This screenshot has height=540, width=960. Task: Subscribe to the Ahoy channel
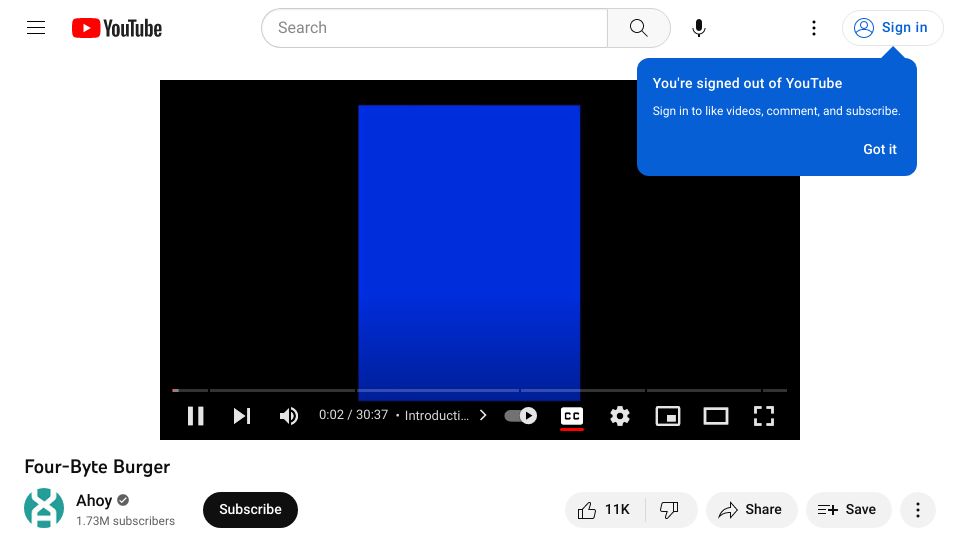(x=250, y=509)
